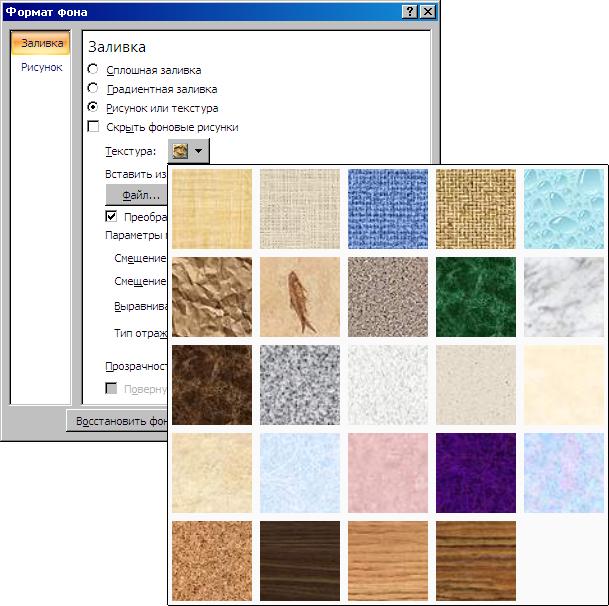The width and height of the screenshot is (609, 606).
Task: Choose the light blue tissue paper texture
Action: [300, 473]
